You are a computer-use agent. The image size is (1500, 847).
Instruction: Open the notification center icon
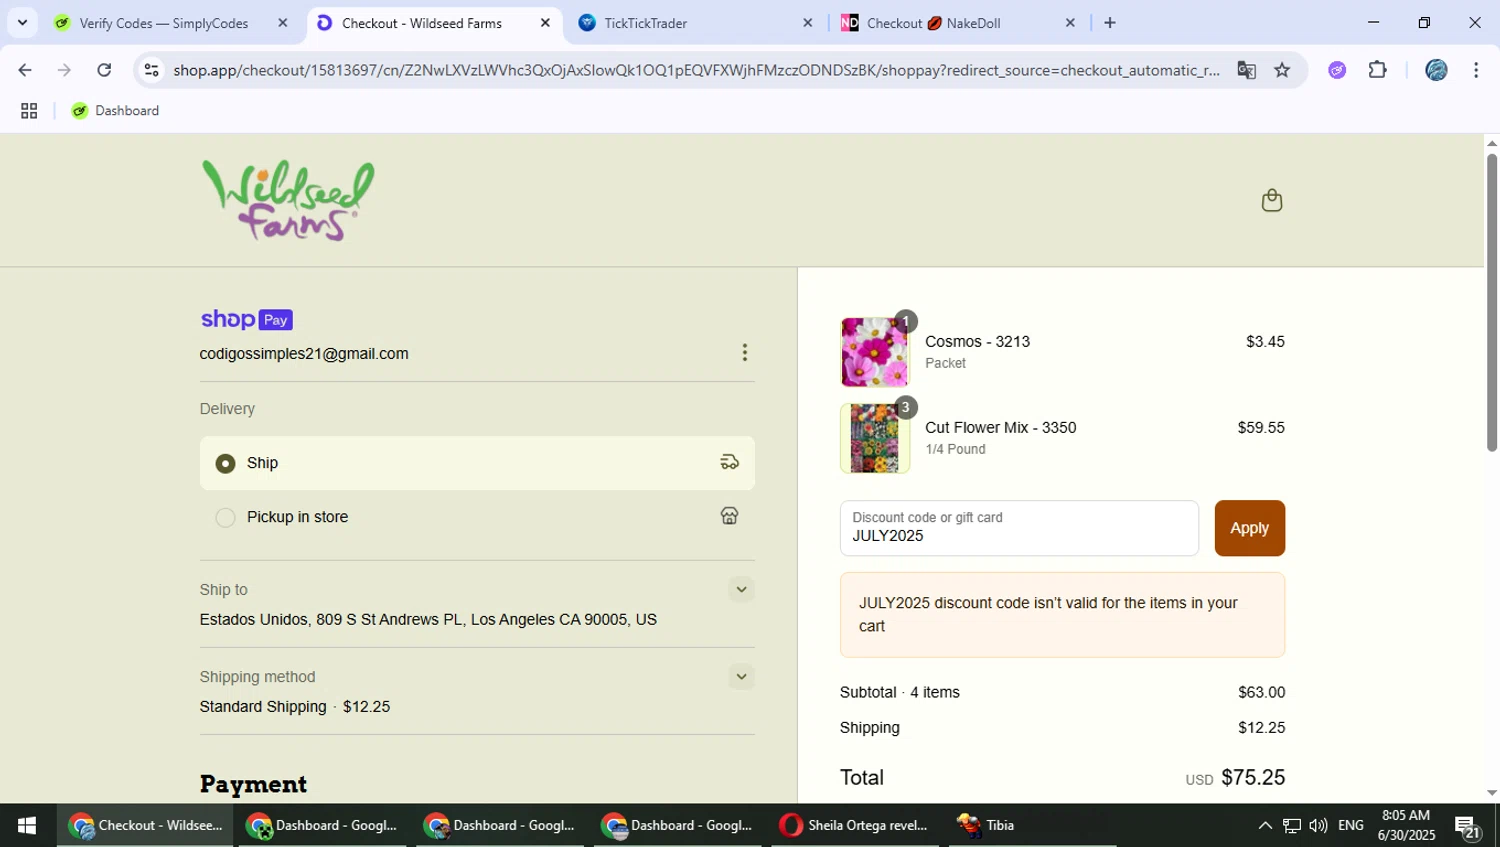point(1468,827)
